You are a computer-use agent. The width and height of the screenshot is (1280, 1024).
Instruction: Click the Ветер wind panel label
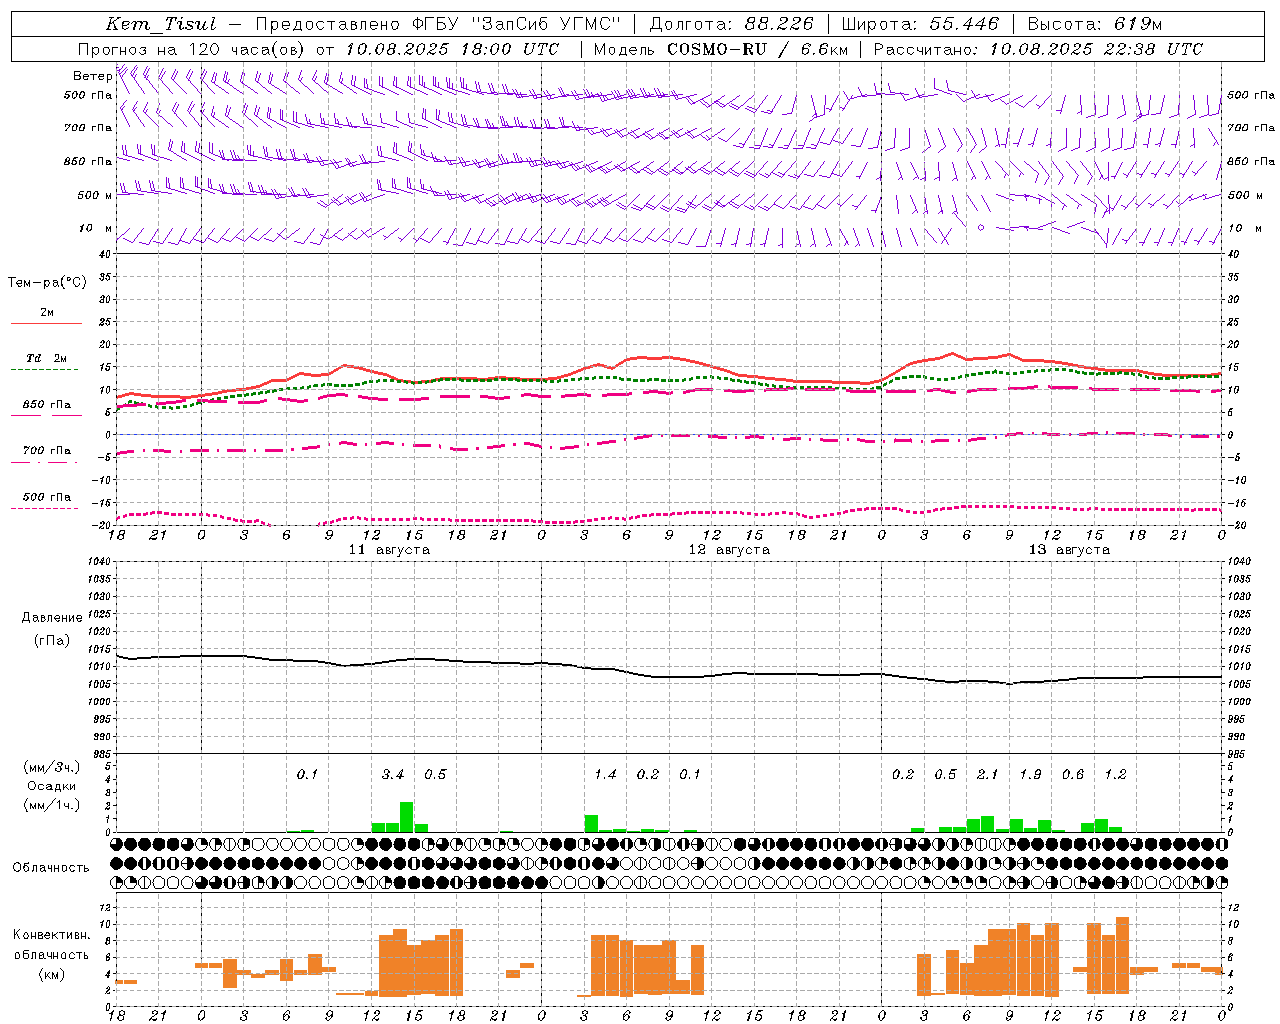pos(92,76)
